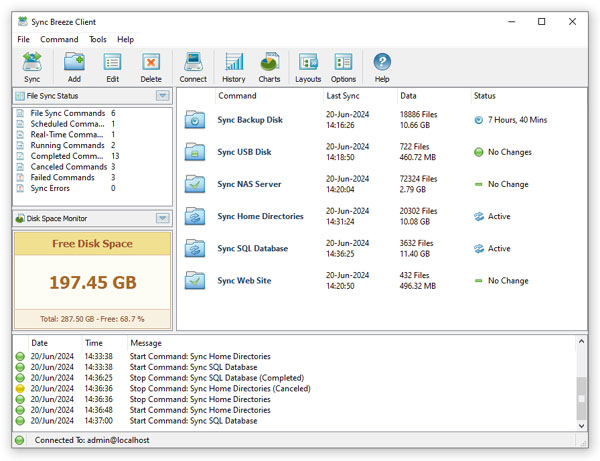This screenshot has width=600, height=461.
Task: Click the green connection status icon
Action: [x=20, y=440]
